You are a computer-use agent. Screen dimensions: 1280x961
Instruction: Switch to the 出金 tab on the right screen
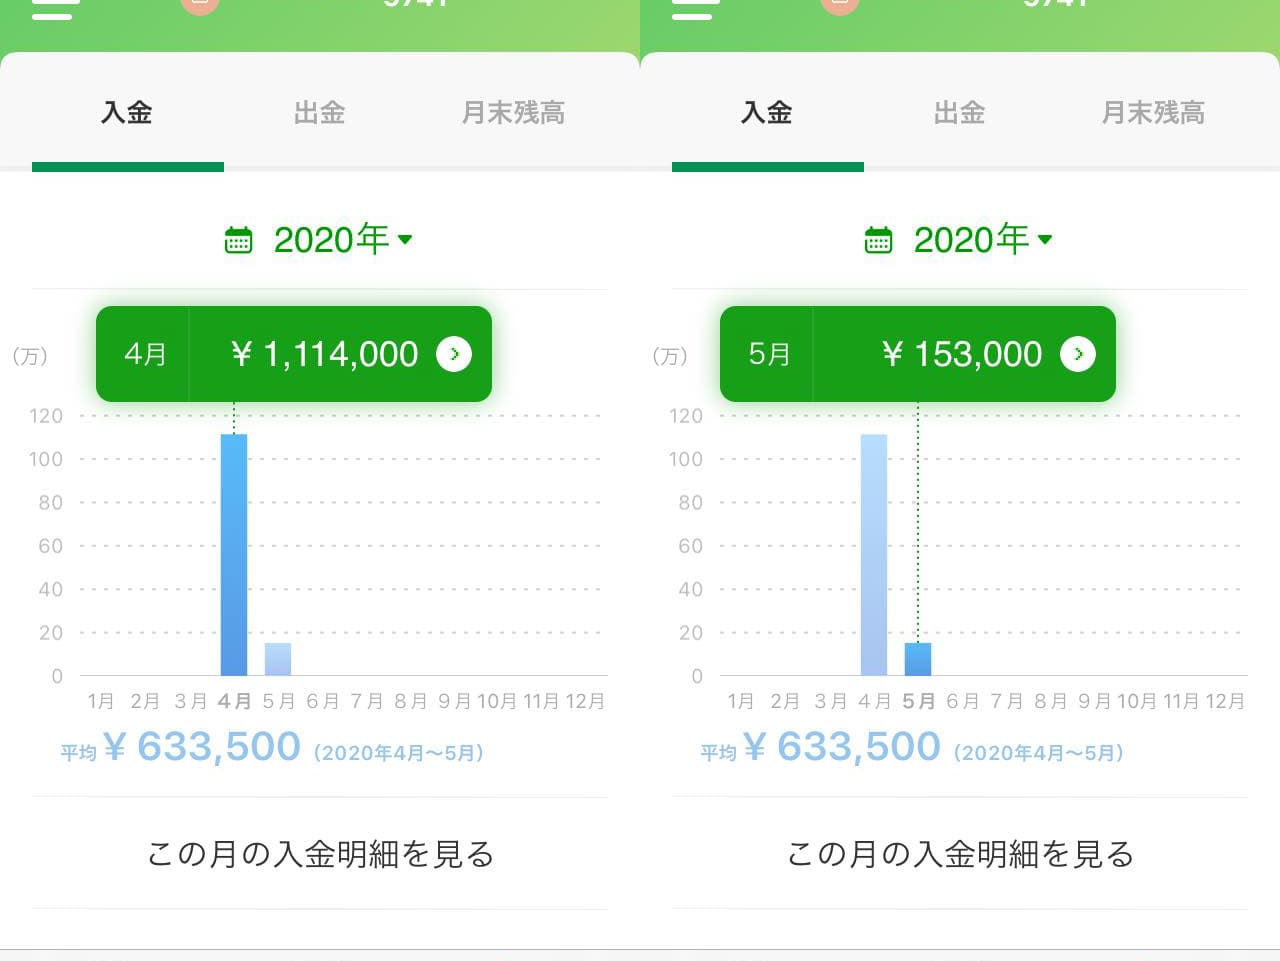click(x=959, y=112)
